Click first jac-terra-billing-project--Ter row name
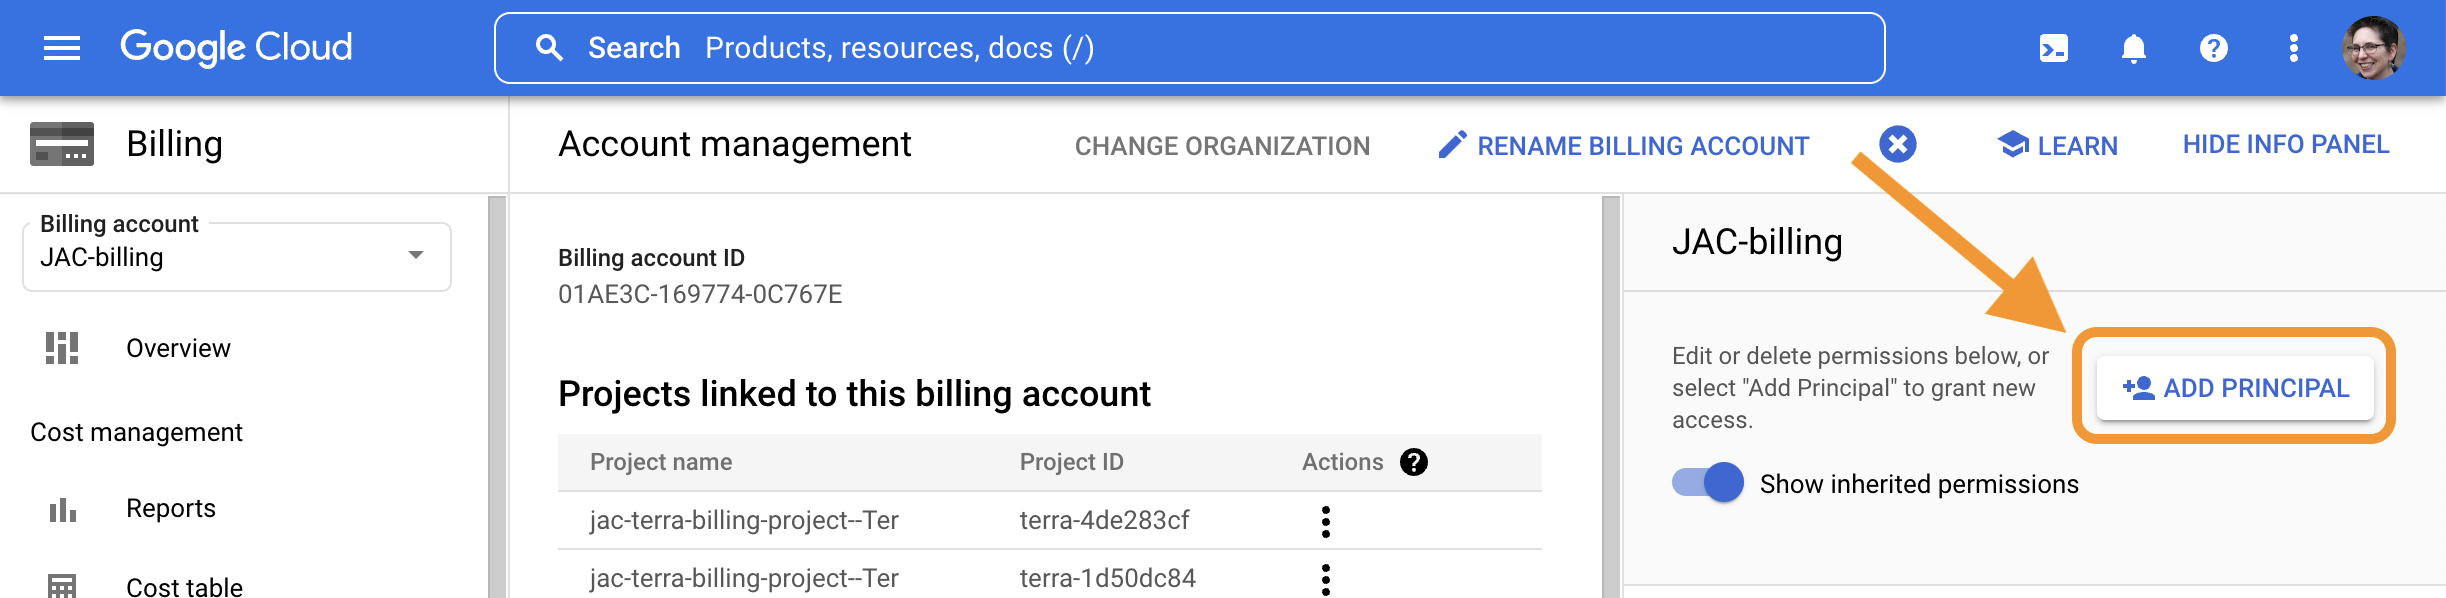This screenshot has width=2446, height=598. (x=744, y=520)
